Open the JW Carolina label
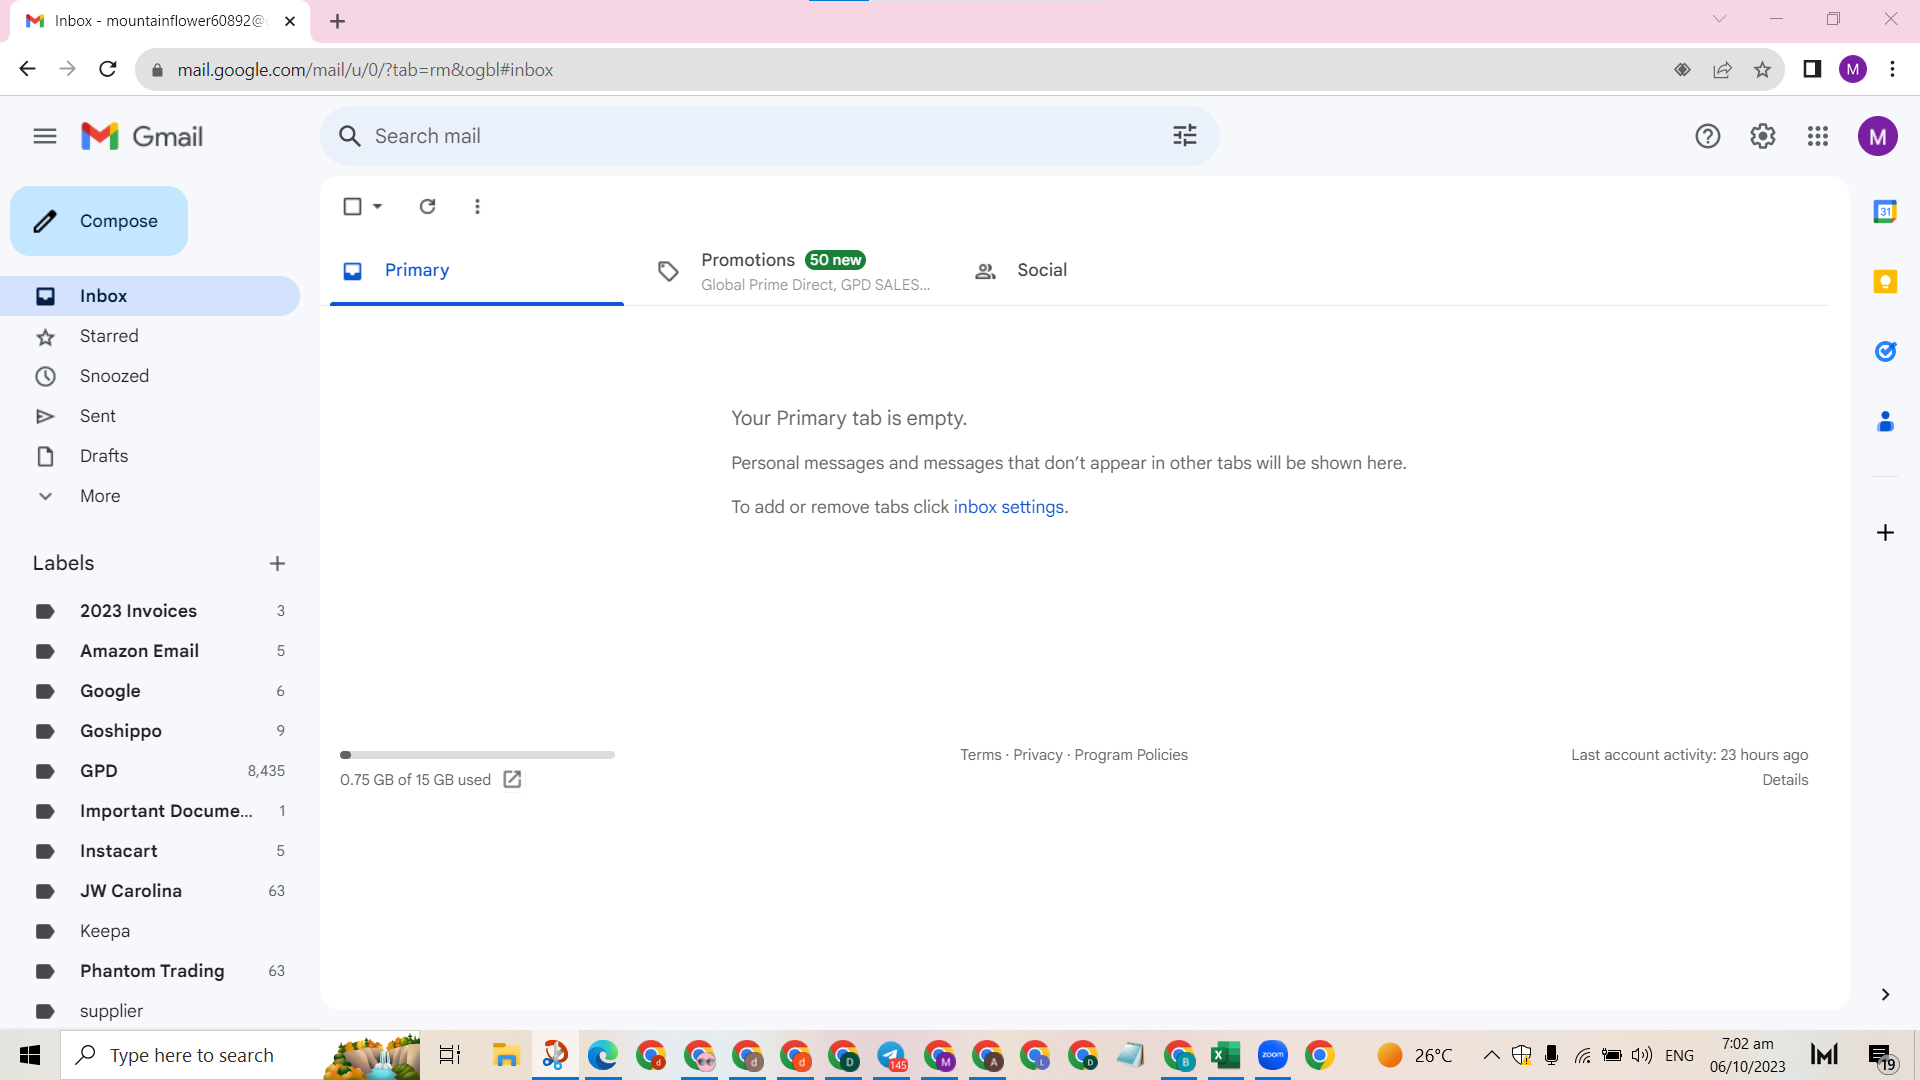The width and height of the screenshot is (1920, 1080). click(x=150, y=891)
